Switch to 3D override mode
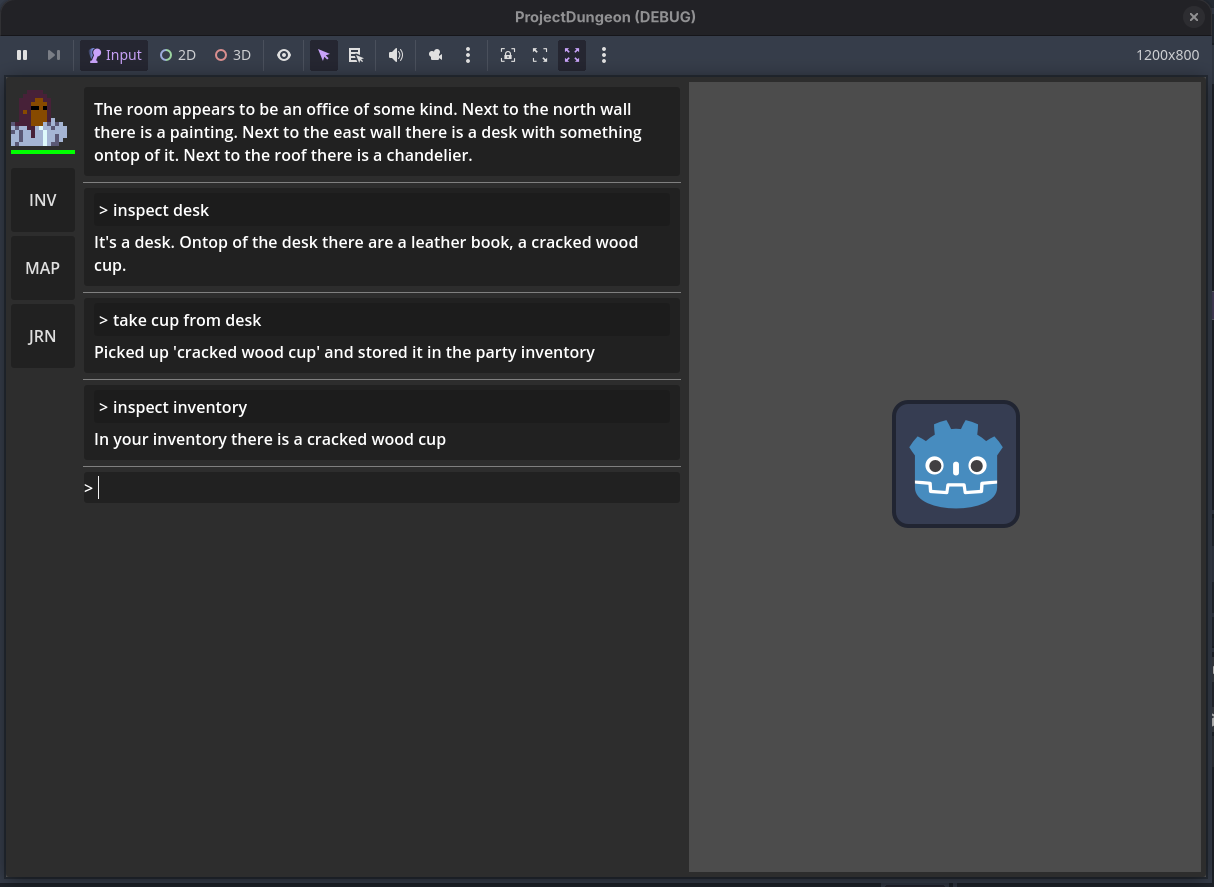 pos(232,55)
